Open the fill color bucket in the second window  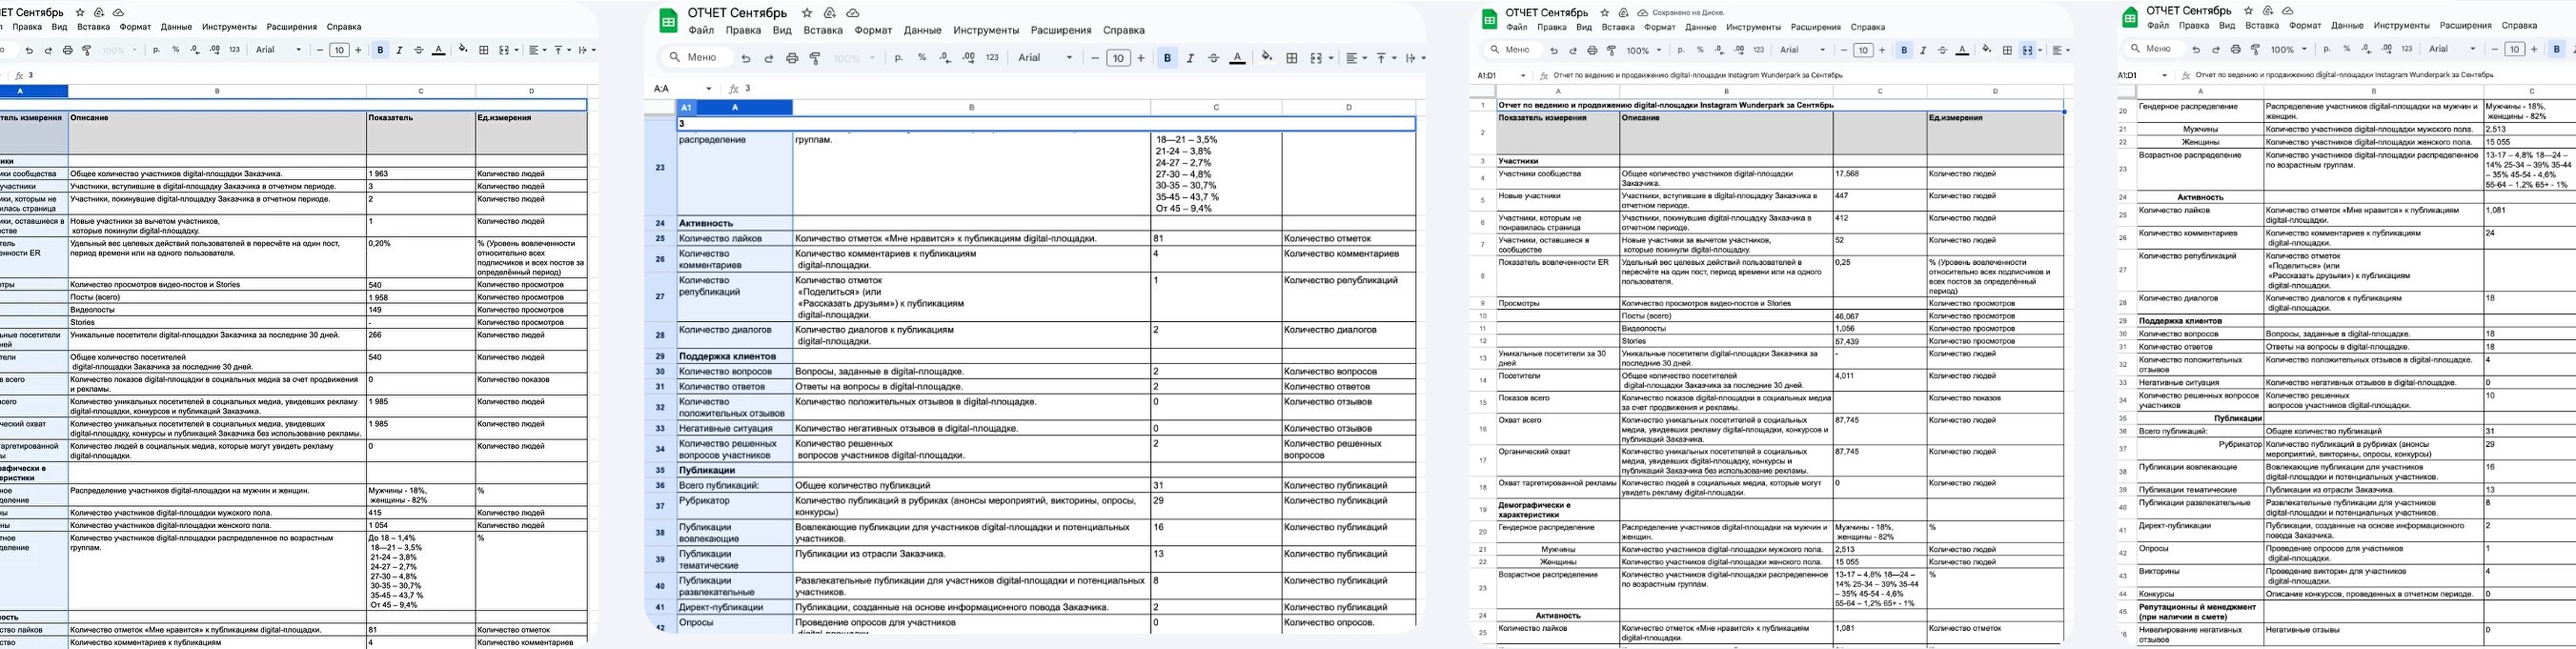(x=1267, y=57)
